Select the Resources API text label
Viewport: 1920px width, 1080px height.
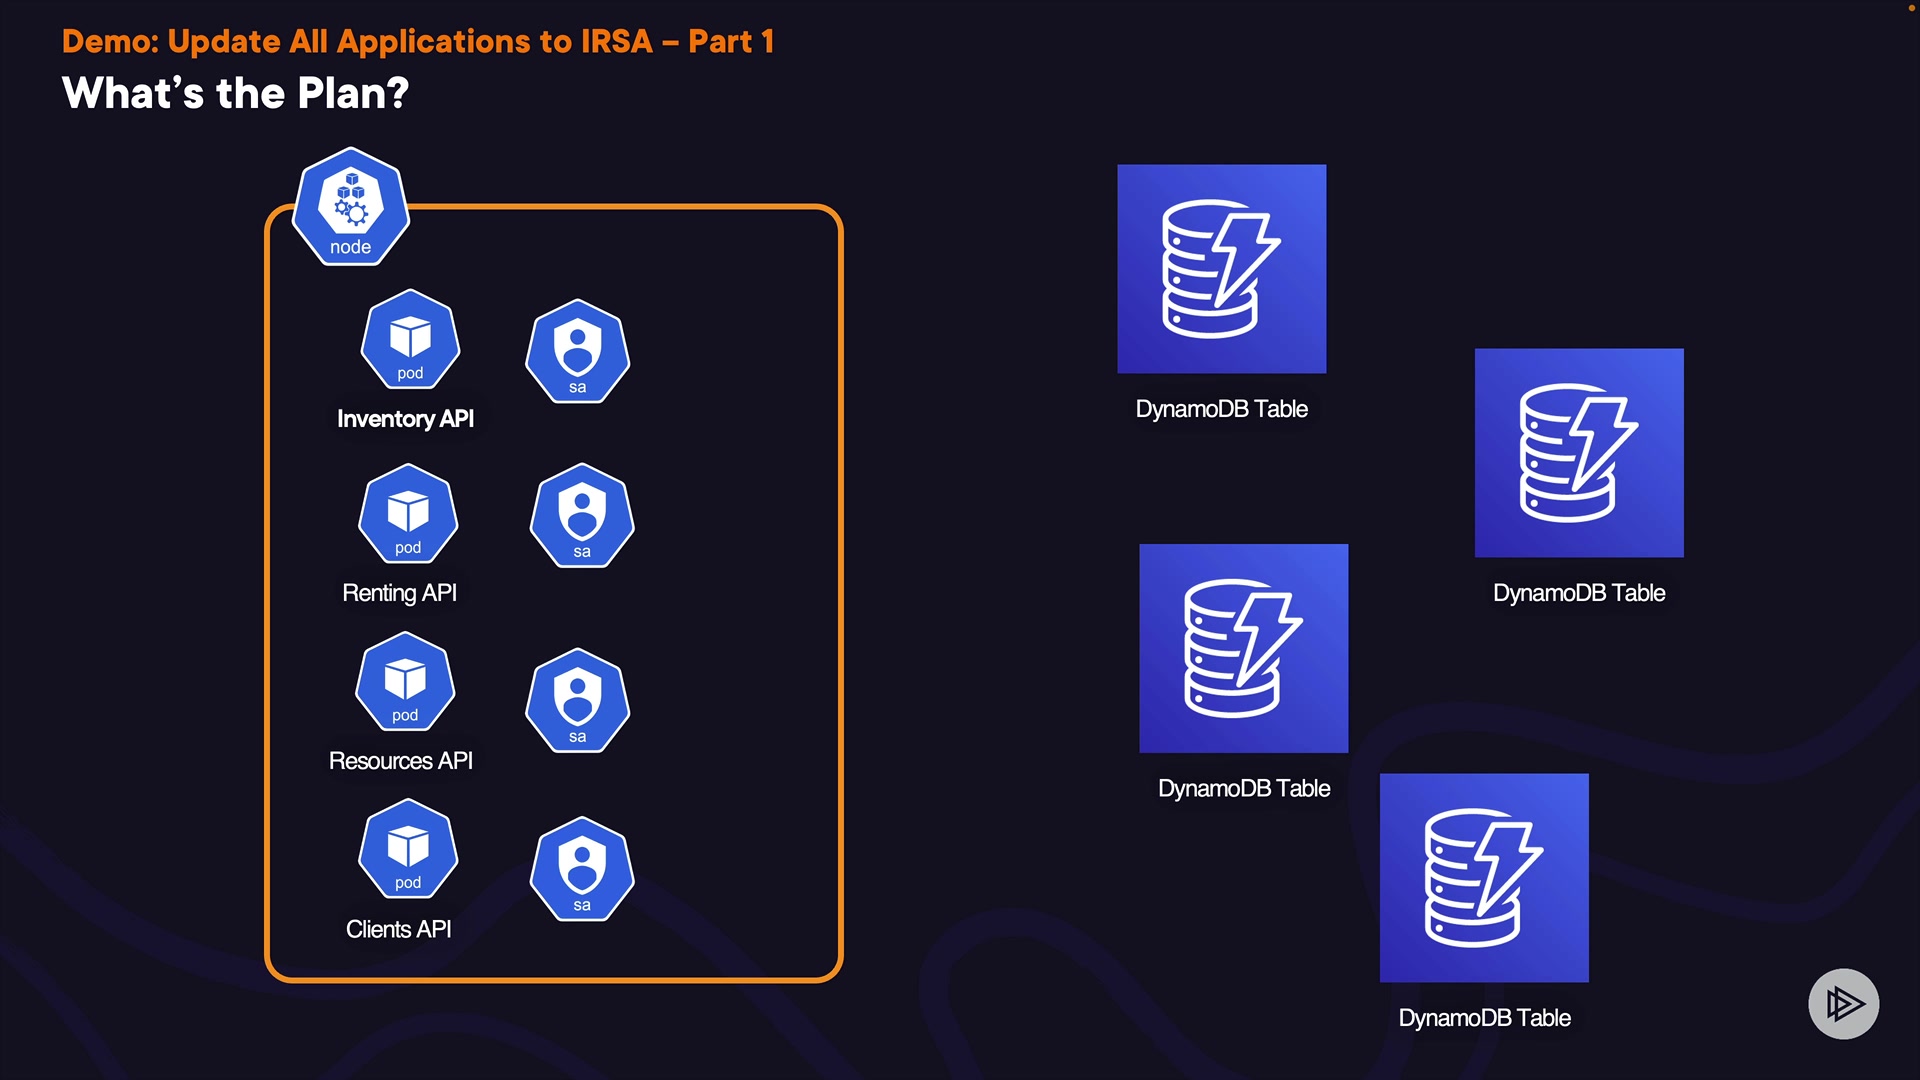tap(400, 761)
